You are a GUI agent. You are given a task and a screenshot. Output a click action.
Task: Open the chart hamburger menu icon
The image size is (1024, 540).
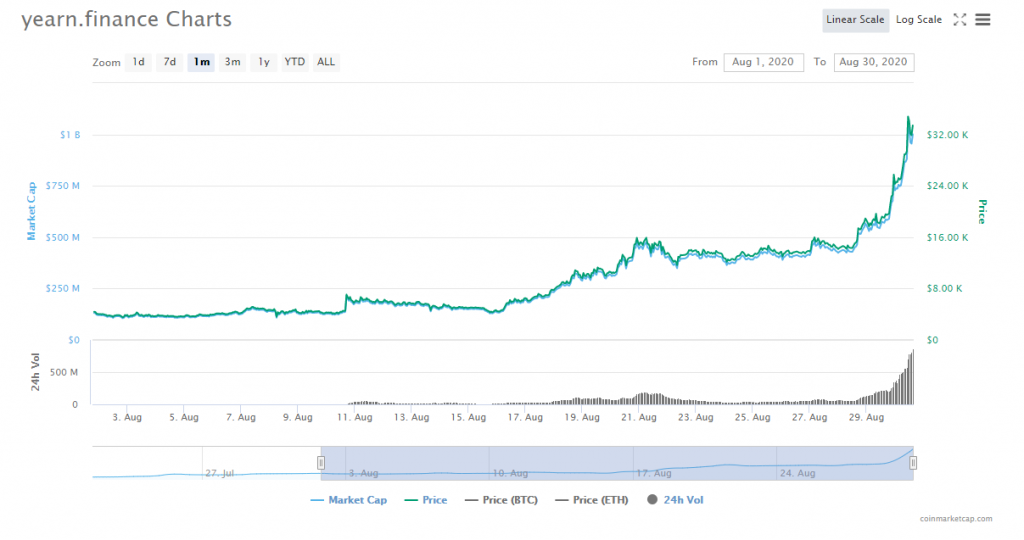pos(982,20)
